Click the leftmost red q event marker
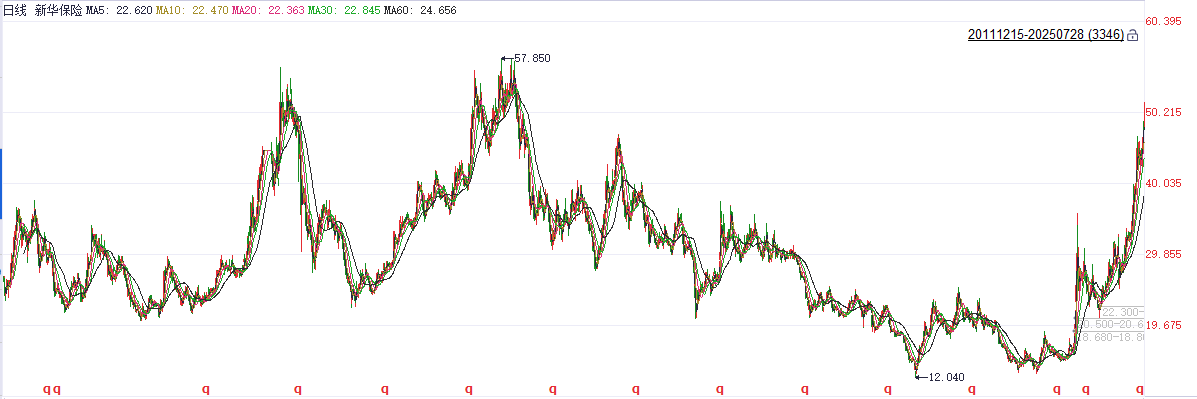Image resolution: width=1197 pixels, height=399 pixels. click(46, 388)
